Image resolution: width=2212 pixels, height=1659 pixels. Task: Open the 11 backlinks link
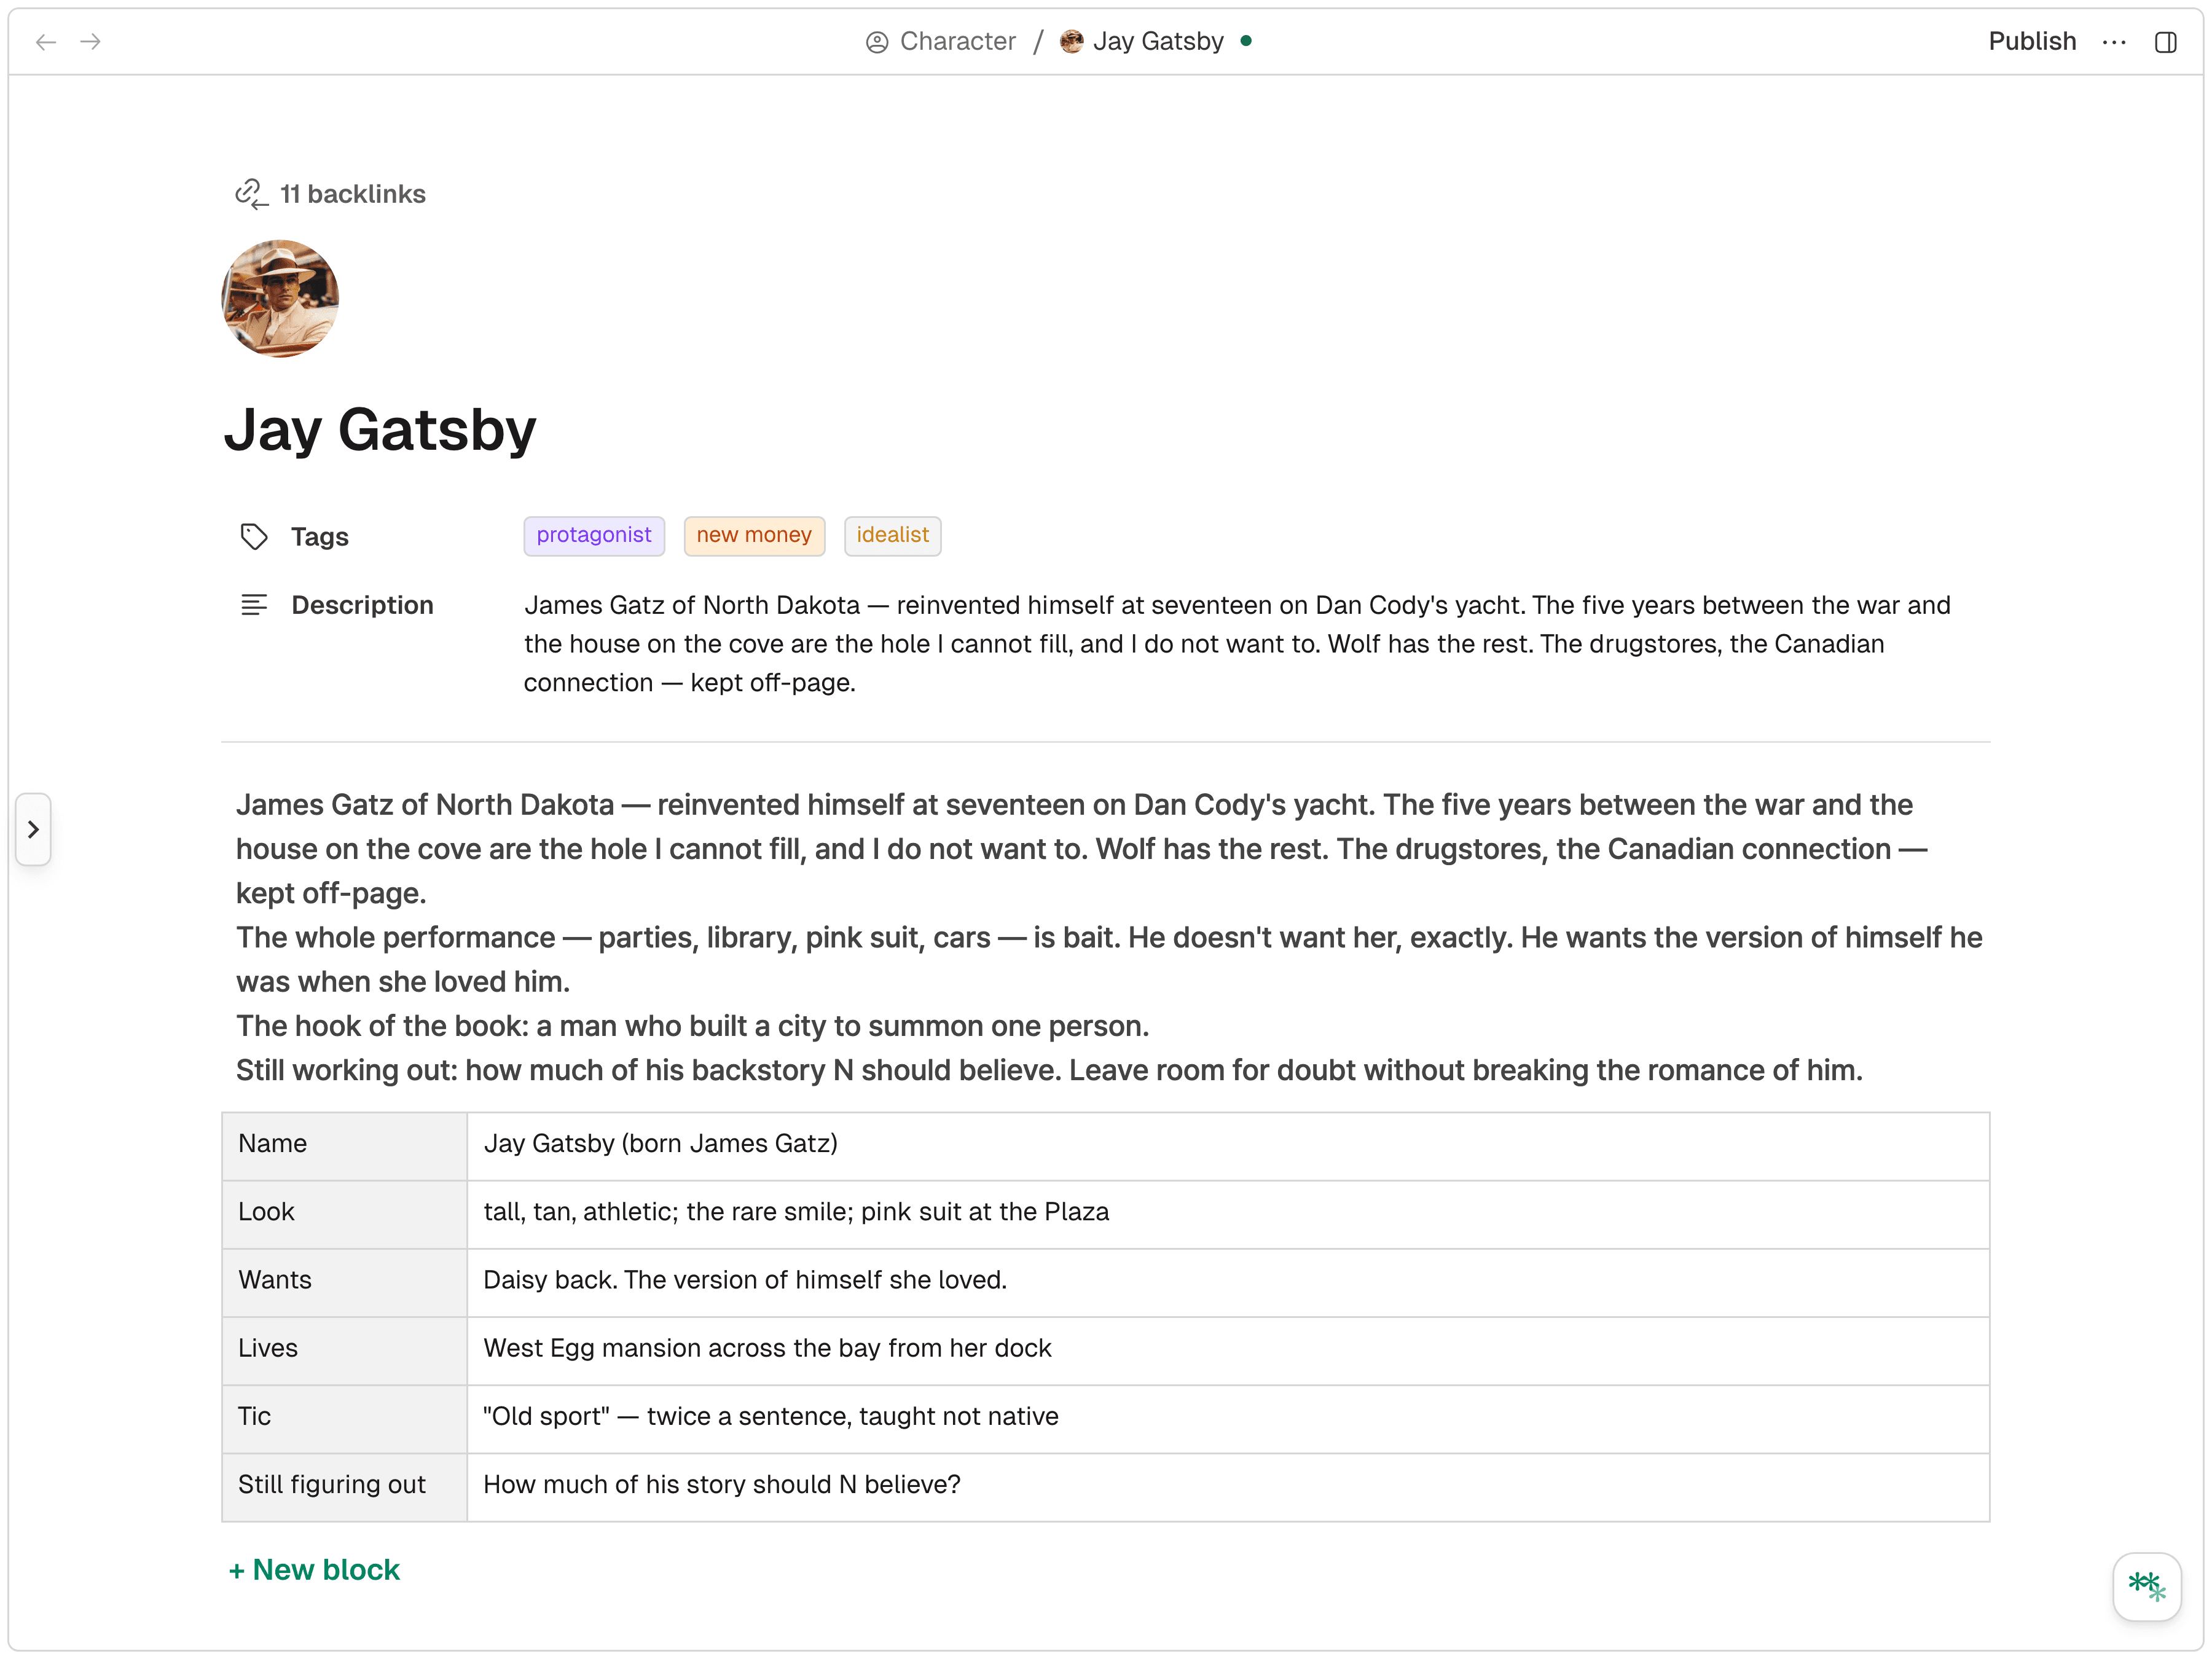pyautogui.click(x=352, y=194)
